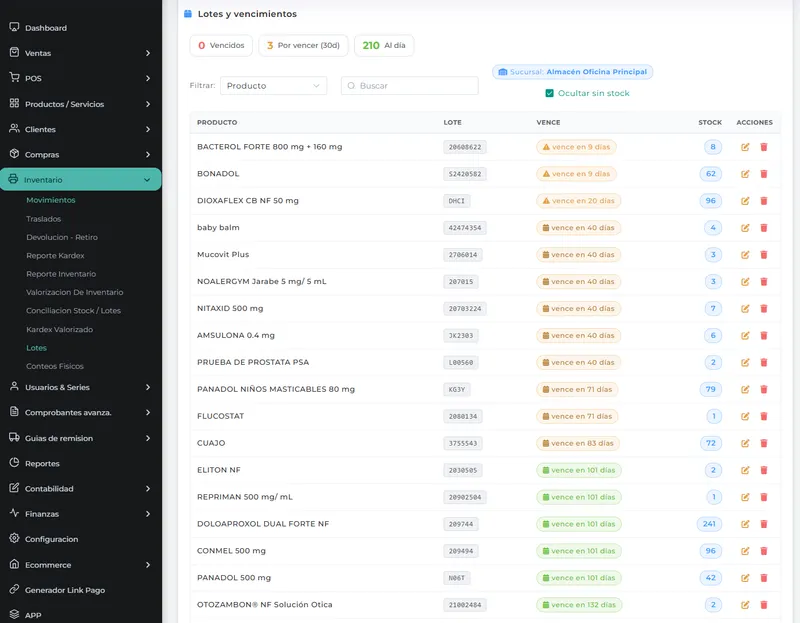This screenshot has height=623, width=800.
Task: Expand the Contabilidad menu chevron
Action: (x=148, y=489)
